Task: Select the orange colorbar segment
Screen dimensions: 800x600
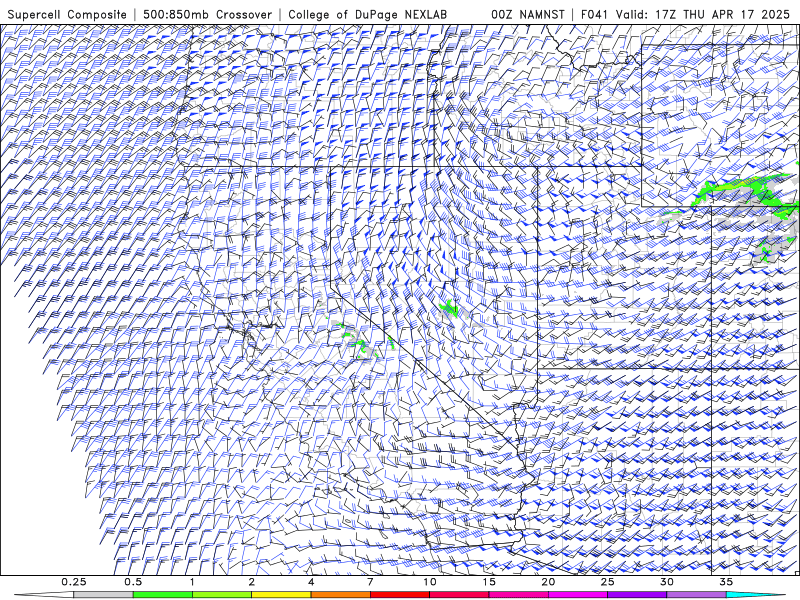Action: 340,595
